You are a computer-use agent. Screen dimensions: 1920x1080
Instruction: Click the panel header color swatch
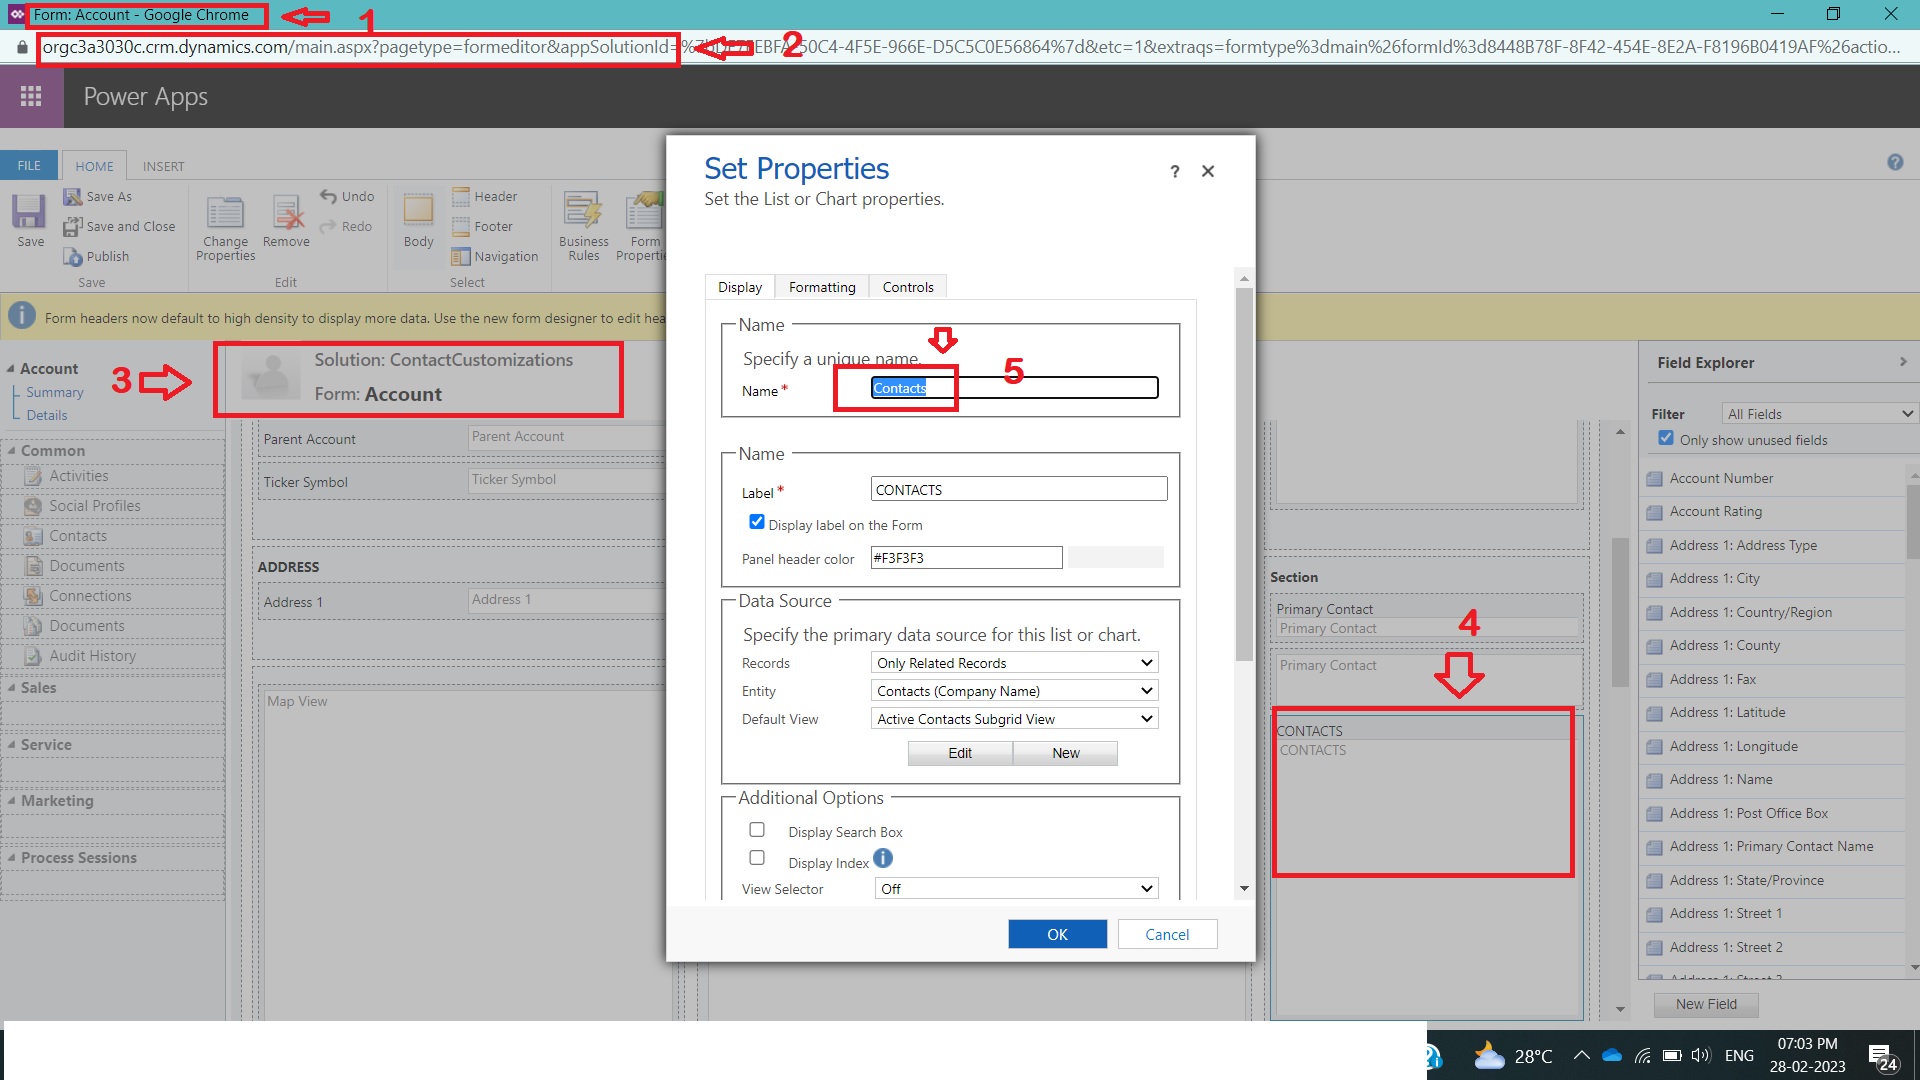[x=1115, y=557]
